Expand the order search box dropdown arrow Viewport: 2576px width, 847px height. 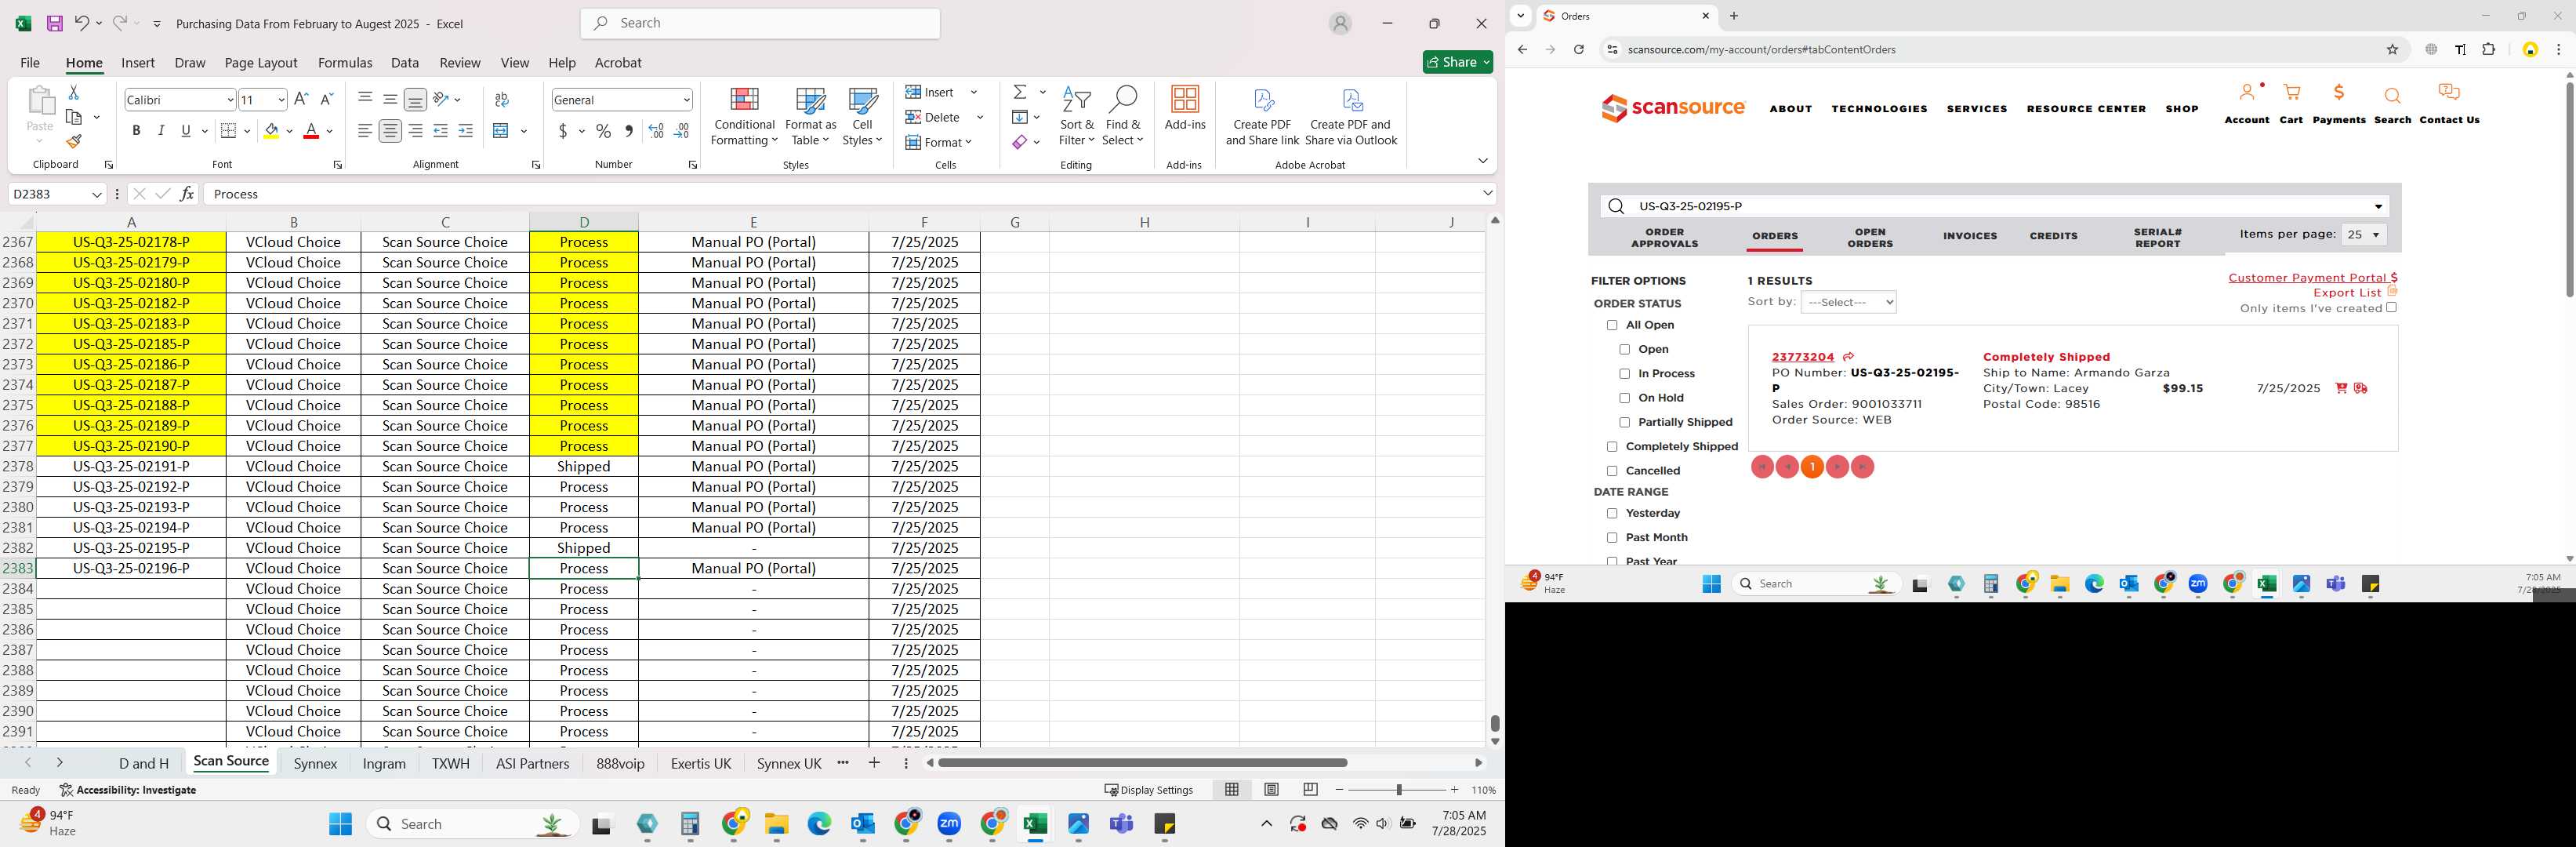point(2378,207)
